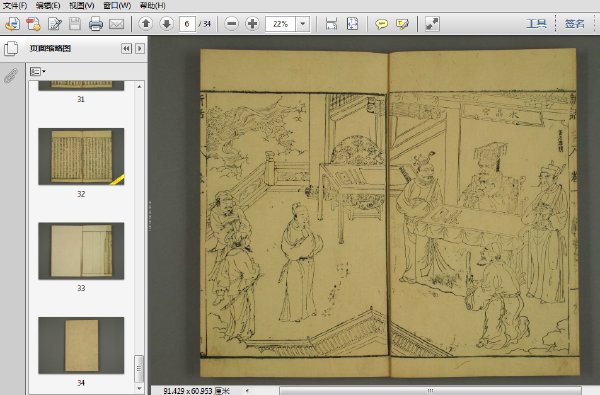Select partially visible page 31 thumbnail

pos(81,85)
